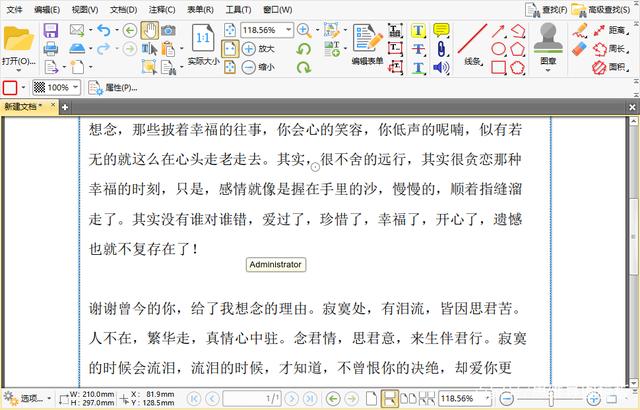Toggle Continuous page layout in status bar
The width and height of the screenshot is (640, 410).
pyautogui.click(x=389, y=398)
